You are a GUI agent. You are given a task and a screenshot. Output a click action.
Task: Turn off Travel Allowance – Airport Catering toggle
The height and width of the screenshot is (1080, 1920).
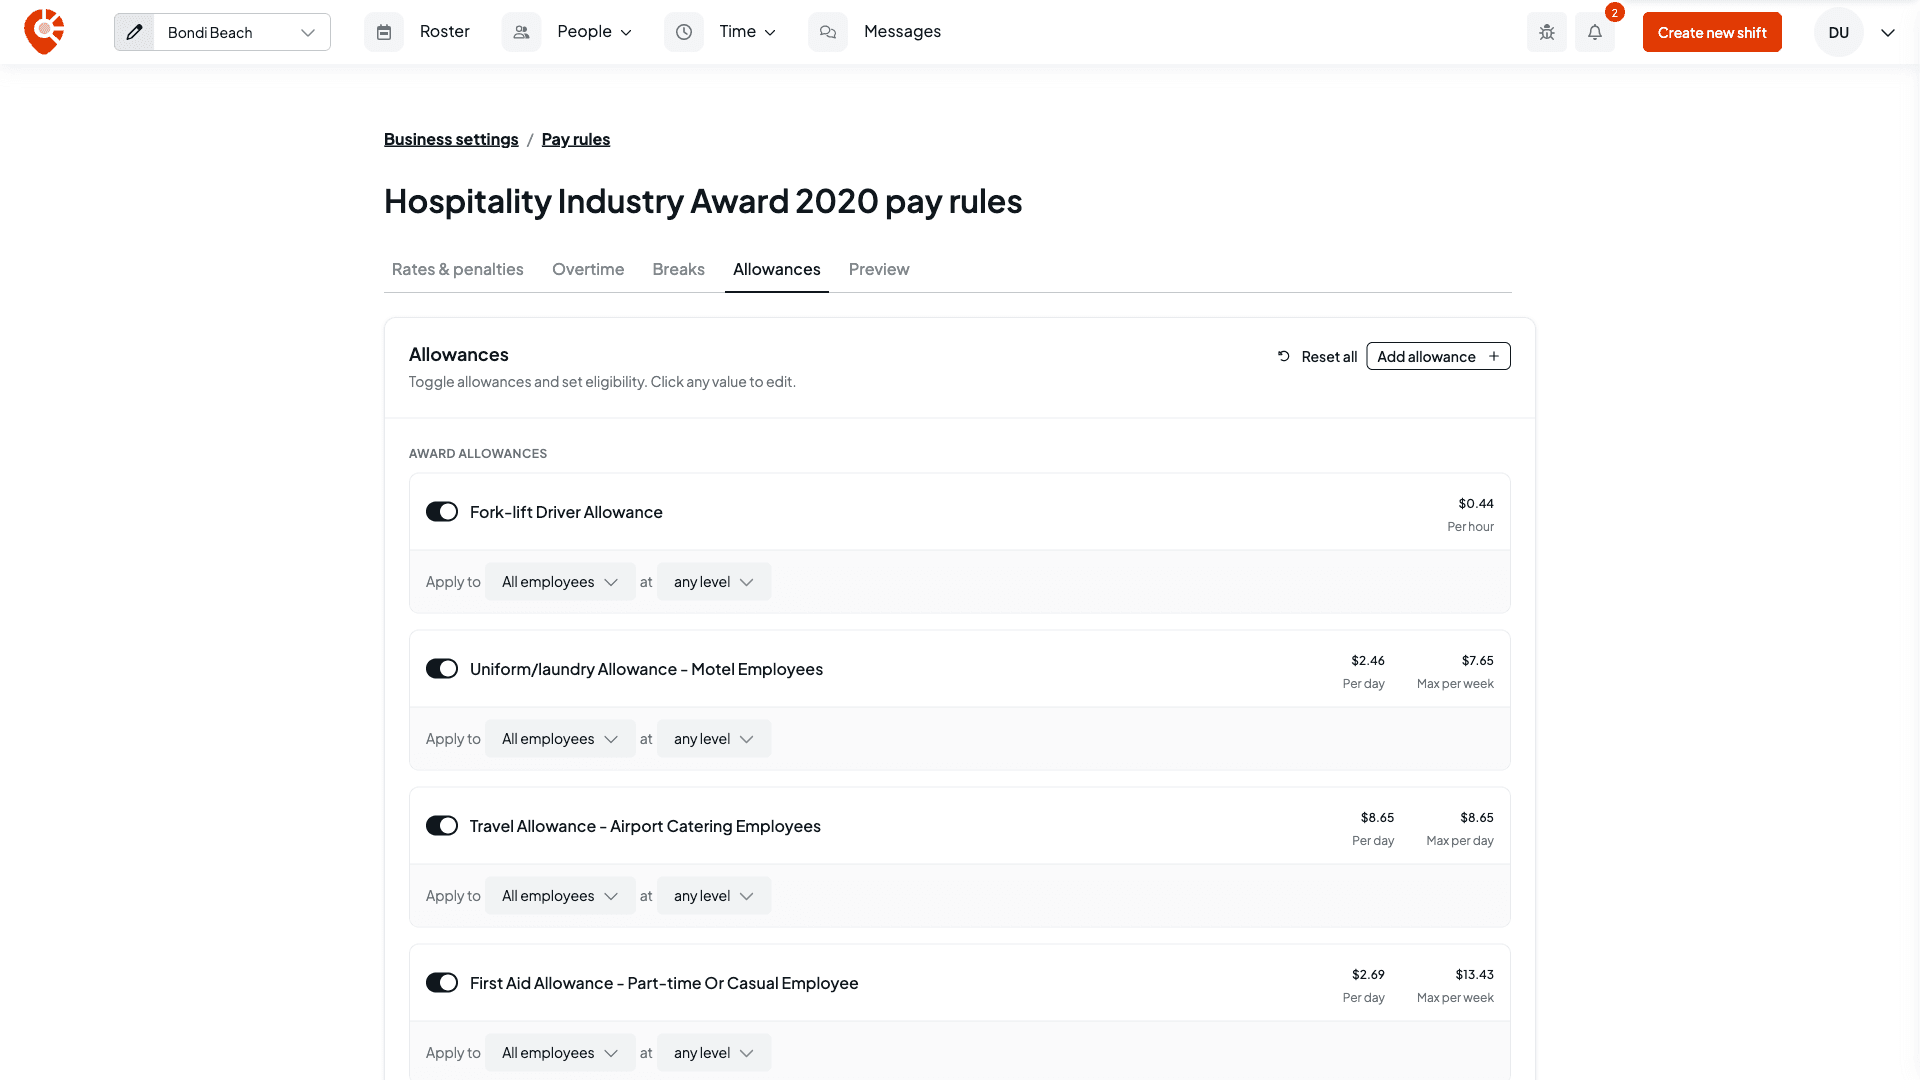442,826
